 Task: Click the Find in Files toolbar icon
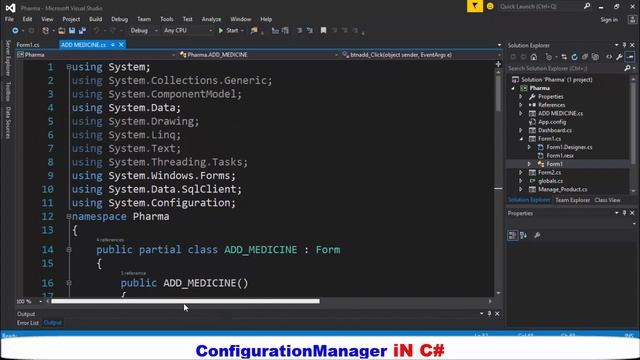[x=254, y=31]
